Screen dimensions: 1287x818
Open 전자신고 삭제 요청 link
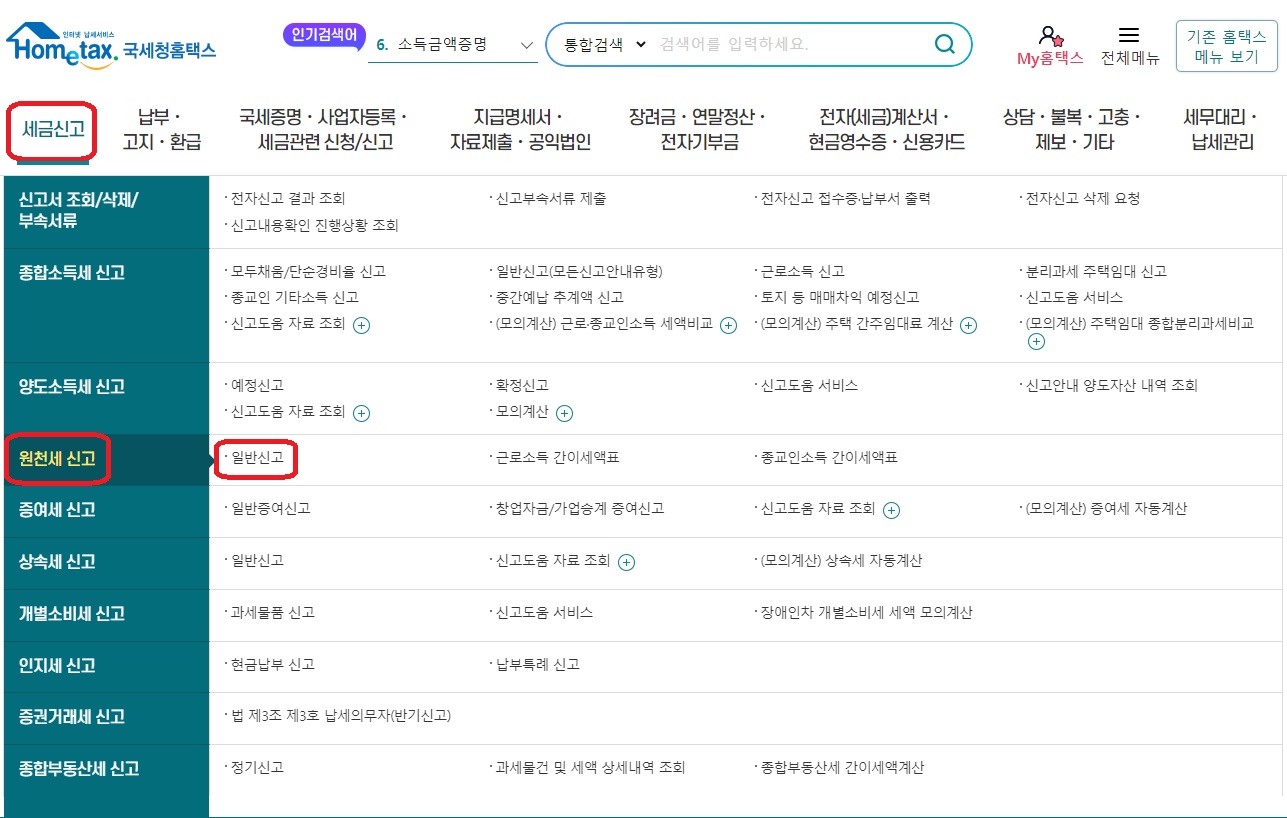point(1083,199)
